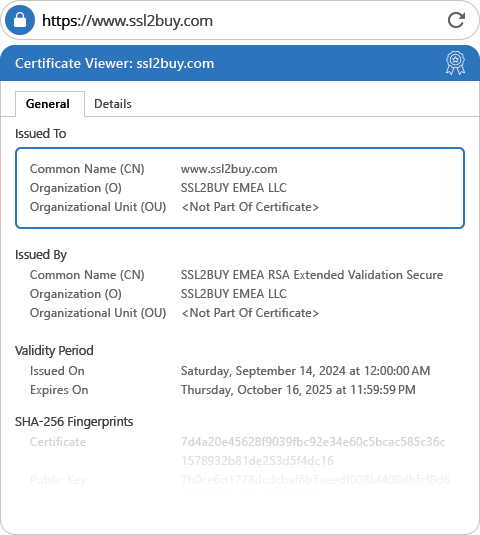Click SSL2BUY EMEA RSA Extended Validation Secure

pyautogui.click(x=312, y=275)
